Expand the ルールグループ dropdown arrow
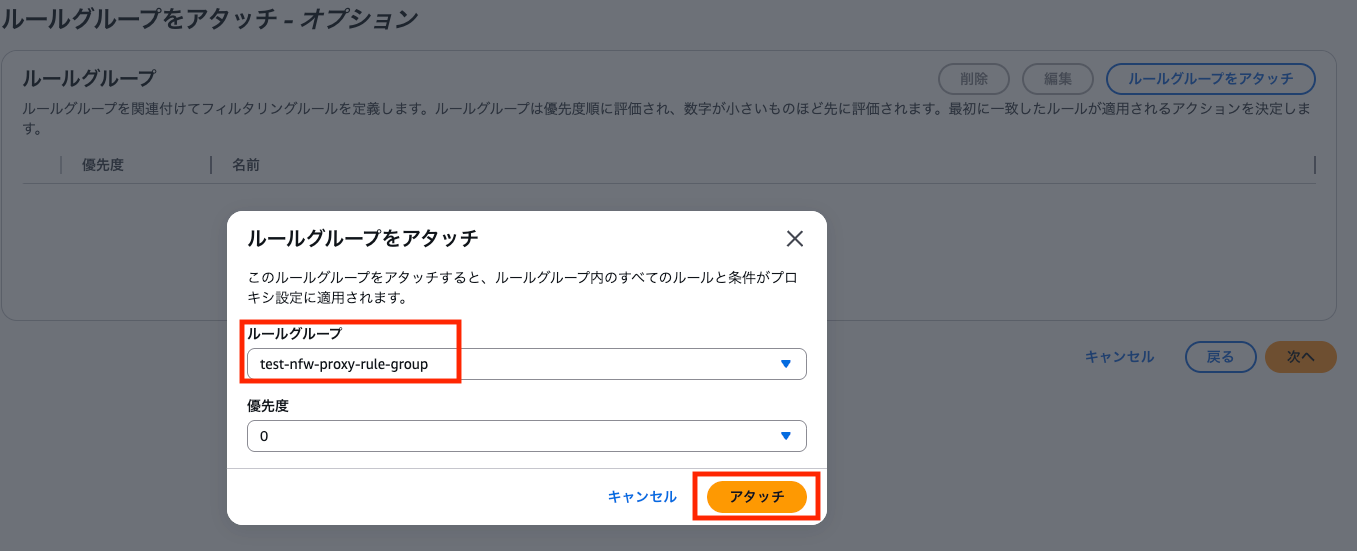 (786, 364)
